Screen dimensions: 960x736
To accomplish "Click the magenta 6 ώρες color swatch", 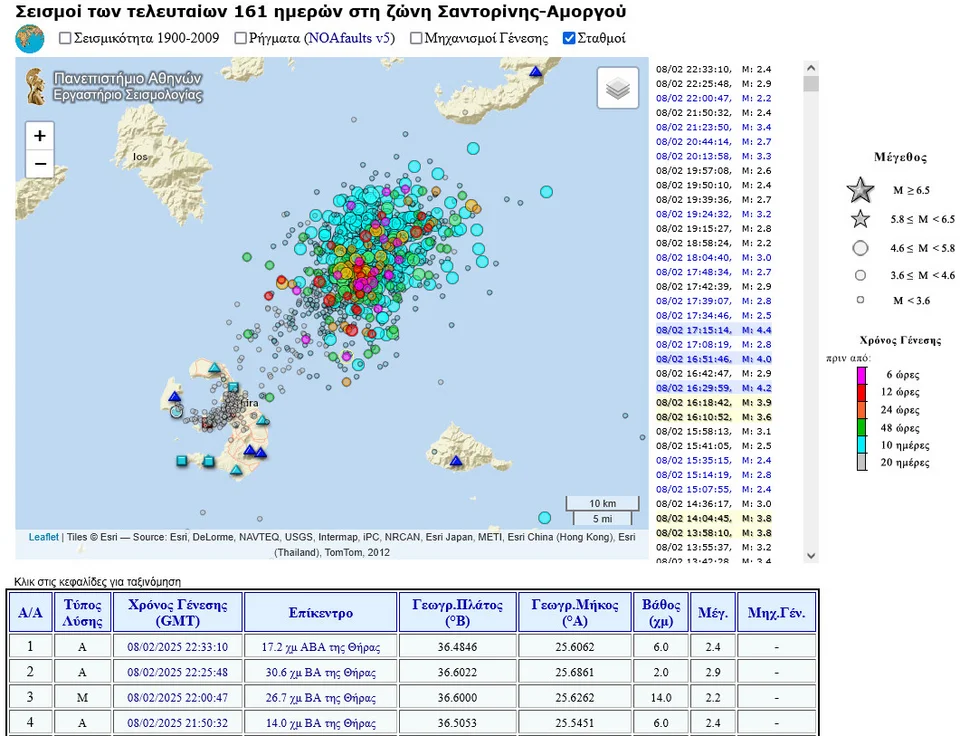I will click(x=860, y=375).
